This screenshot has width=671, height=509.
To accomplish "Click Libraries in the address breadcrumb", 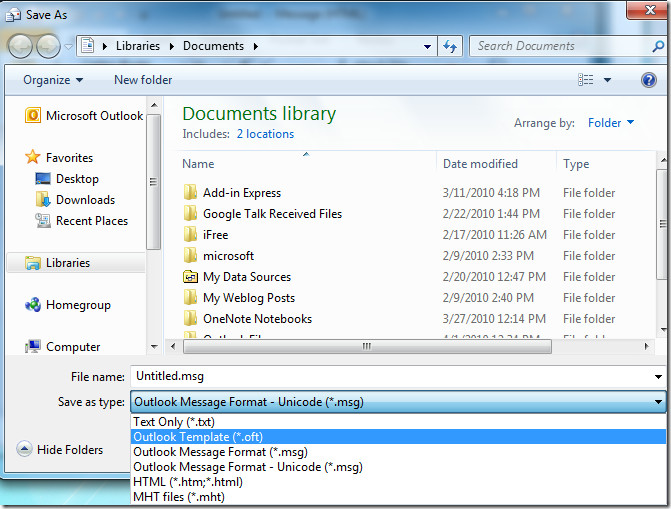I will pyautogui.click(x=137, y=46).
